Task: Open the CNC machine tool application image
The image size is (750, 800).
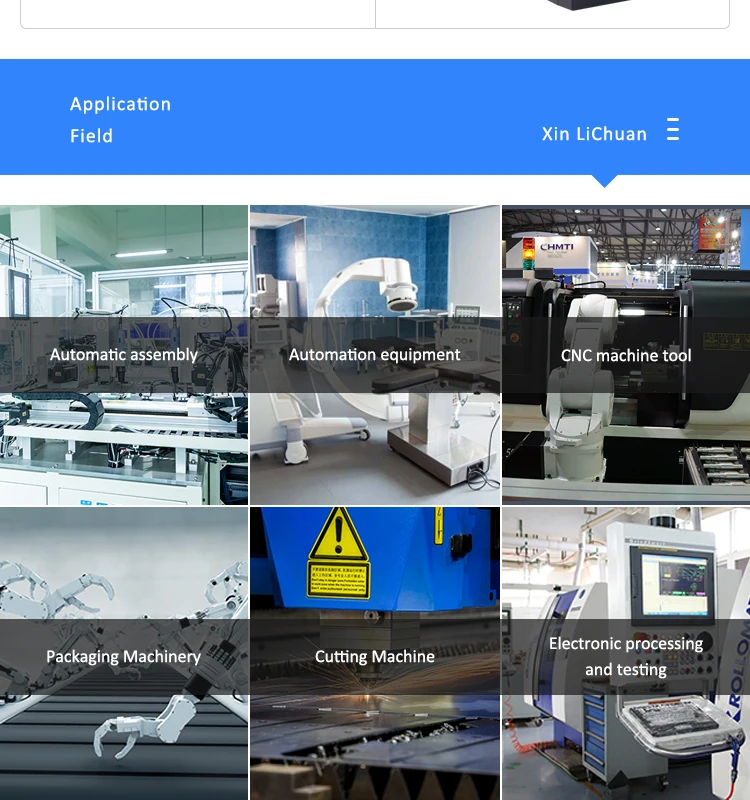Action: 626,355
